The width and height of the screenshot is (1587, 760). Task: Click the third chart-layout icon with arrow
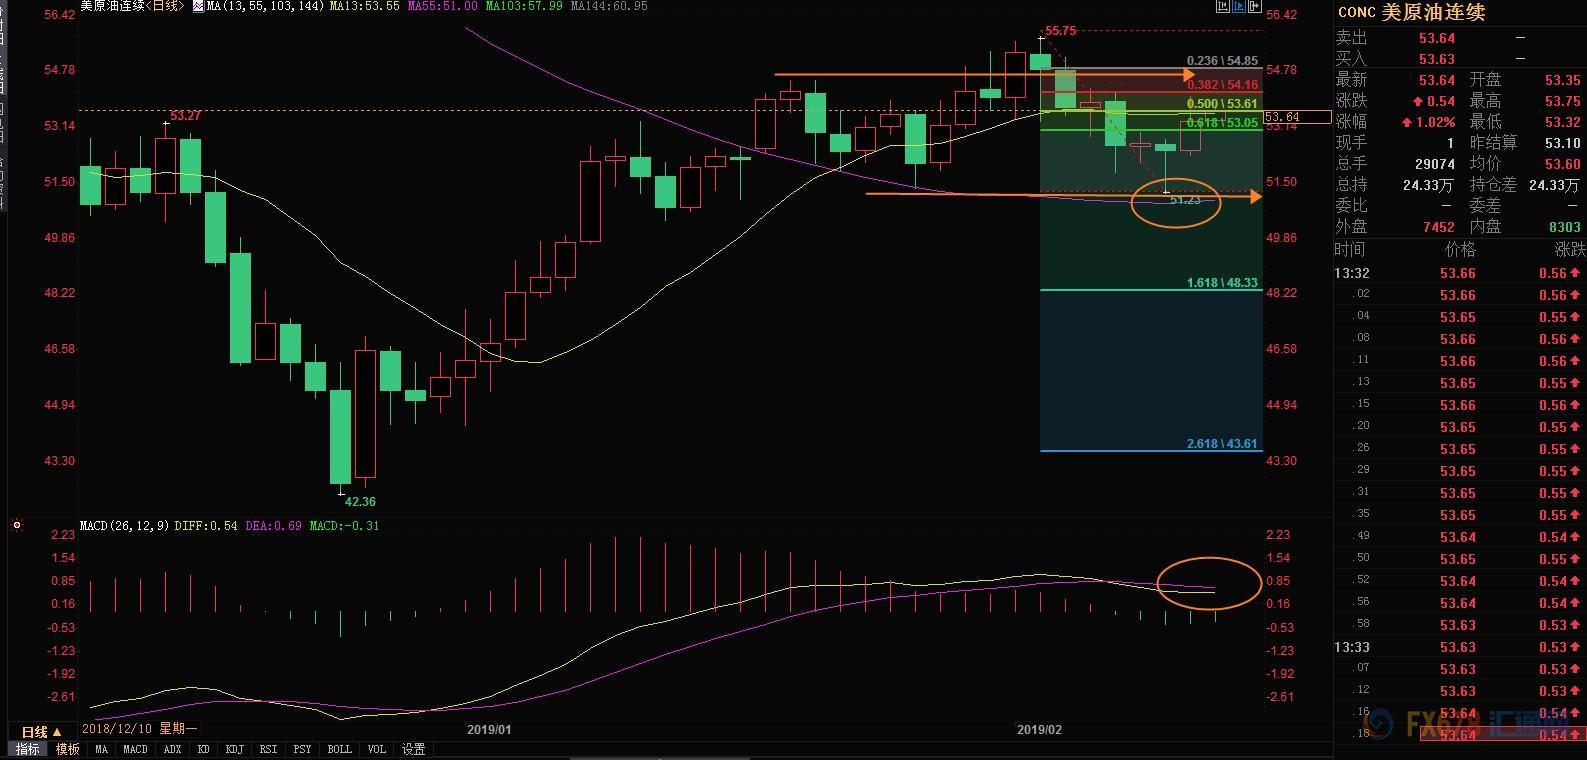[1254, 6]
